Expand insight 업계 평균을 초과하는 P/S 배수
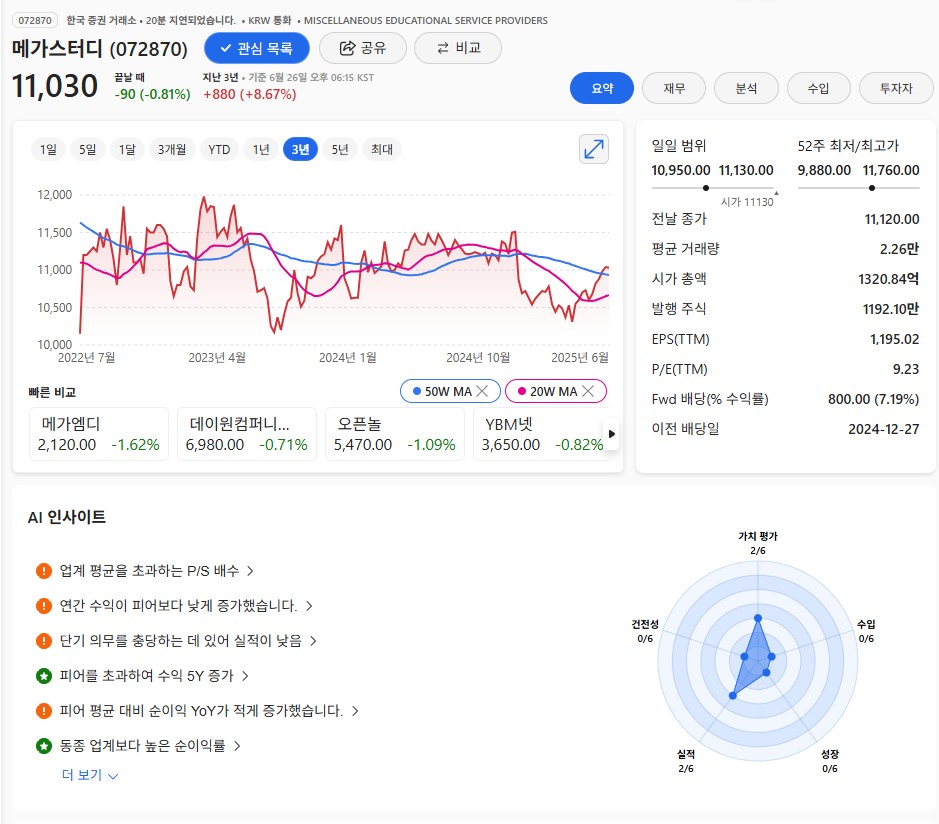 (156, 571)
